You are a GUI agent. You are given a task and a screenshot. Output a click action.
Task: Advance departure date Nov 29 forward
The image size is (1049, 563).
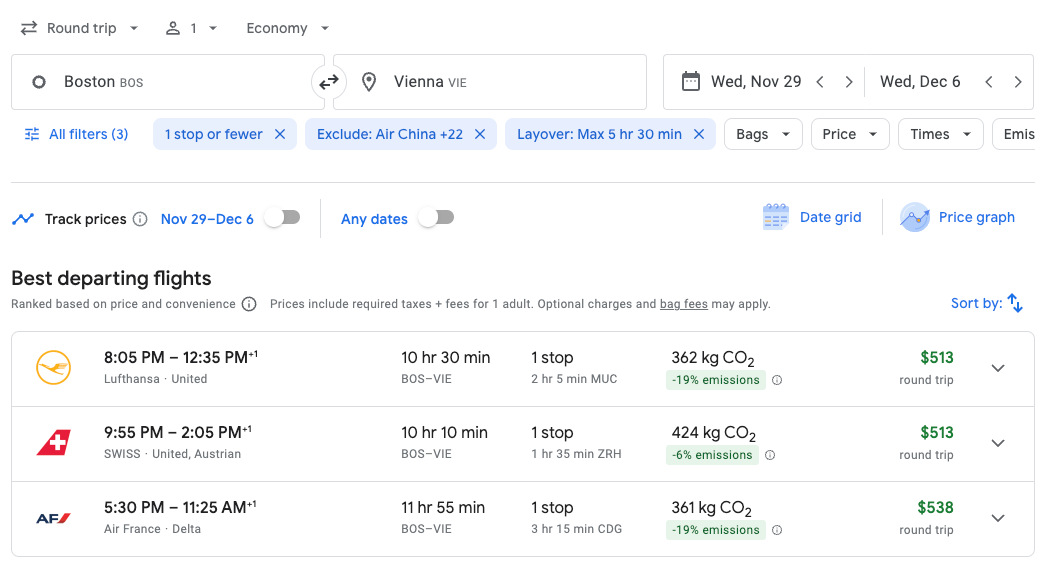[x=849, y=82]
